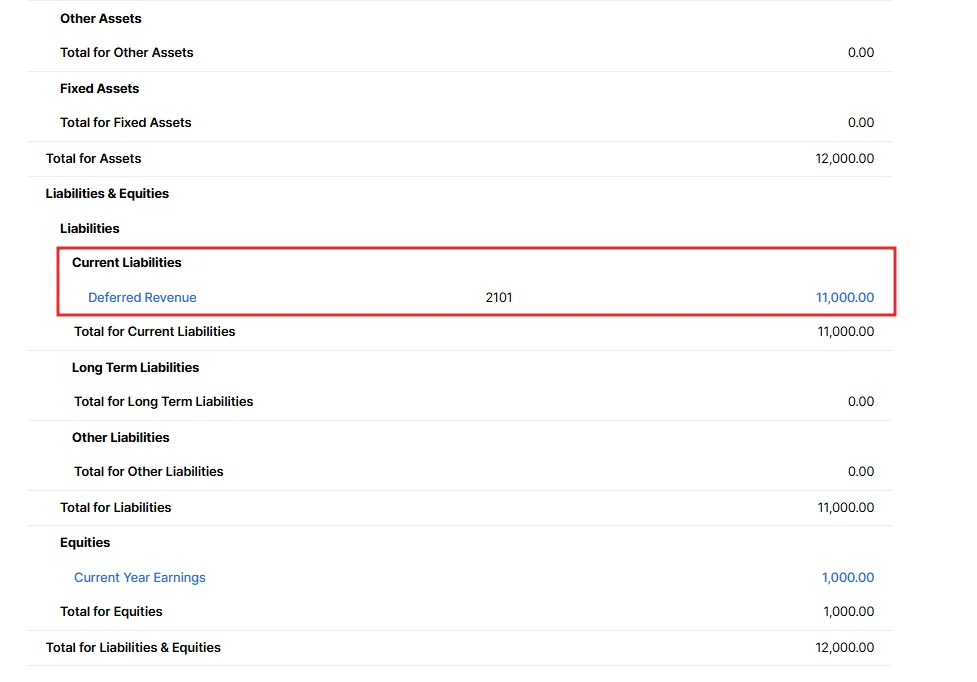Click the Liabilities & Equities heading
The height and width of the screenshot is (682, 977).
click(x=107, y=193)
